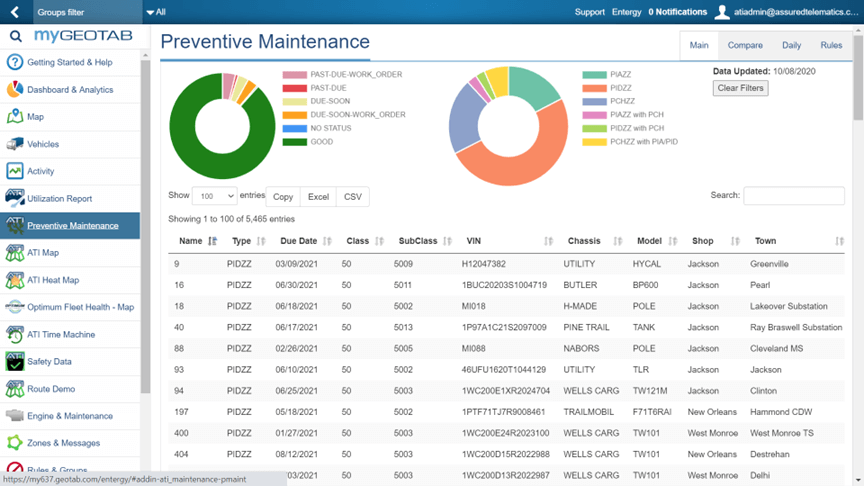Open the search magnifier icon
This screenshot has height=486, width=864.
coord(15,36)
